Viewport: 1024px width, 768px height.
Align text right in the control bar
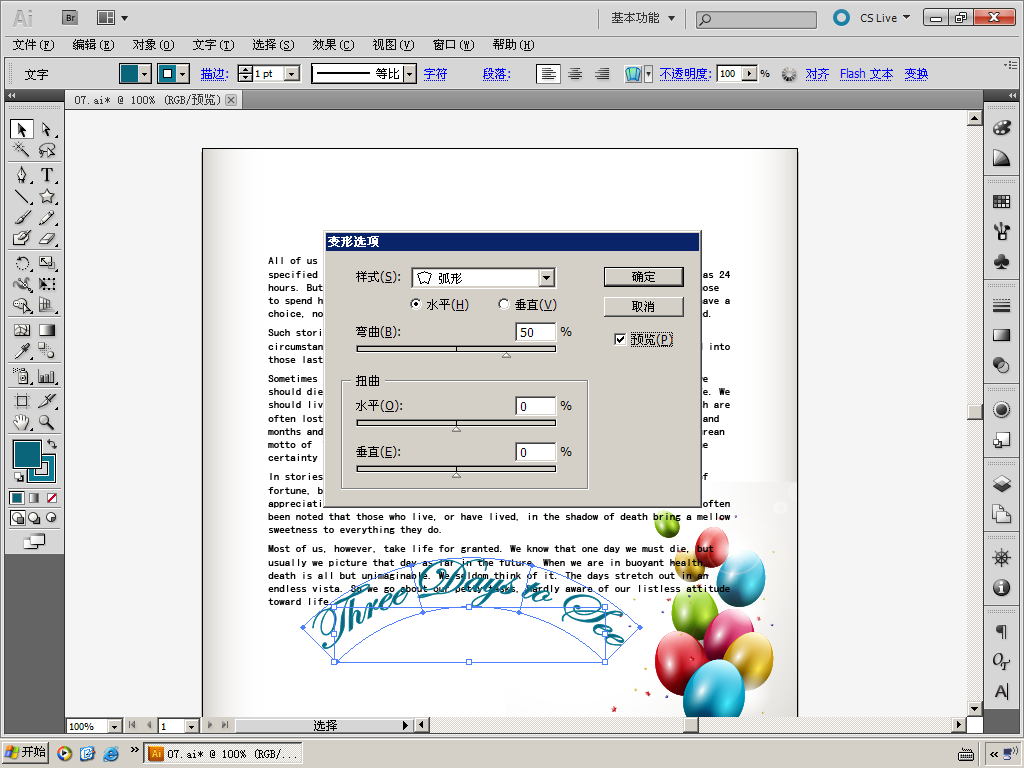[x=601, y=74]
